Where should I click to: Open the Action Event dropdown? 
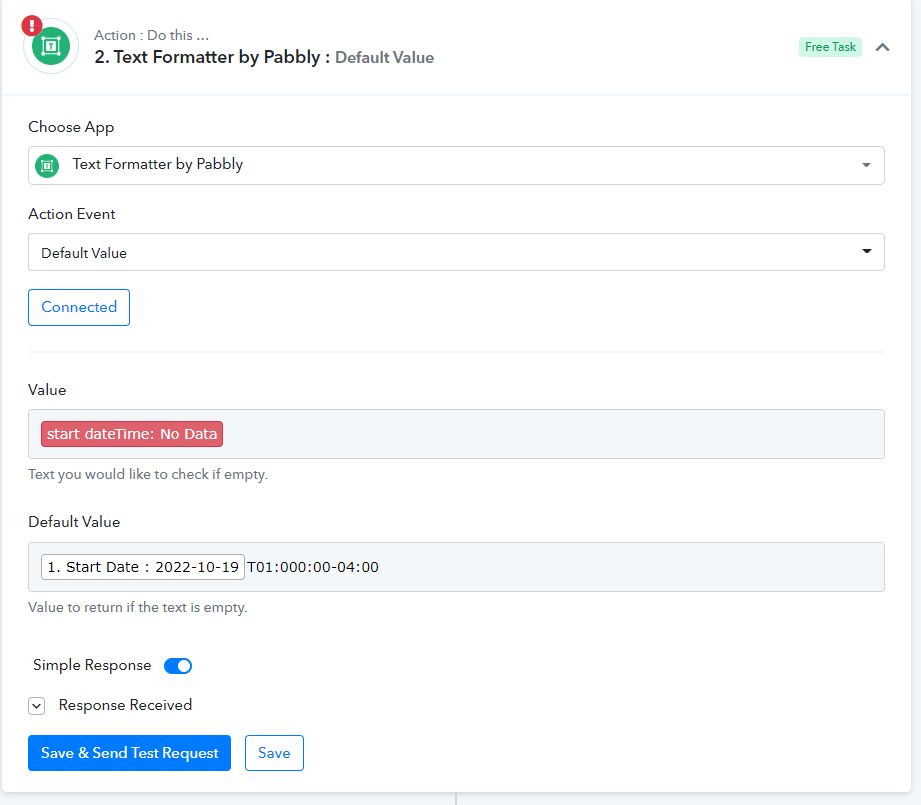pyautogui.click(x=456, y=252)
